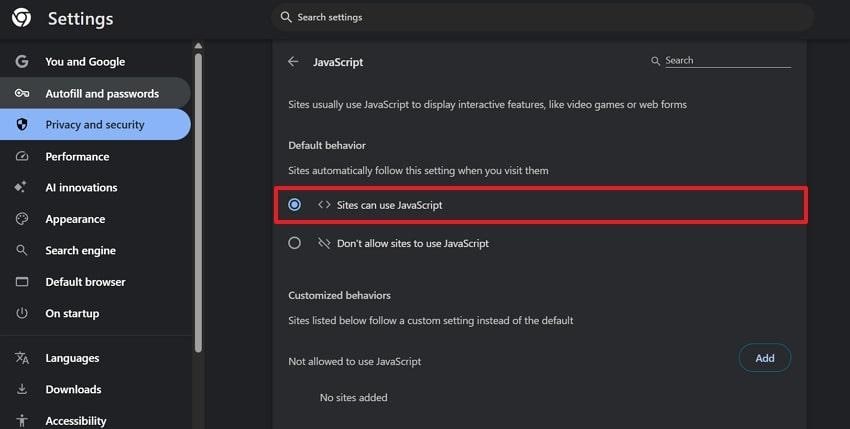The width and height of the screenshot is (850, 429).
Task: Click the Add button for blocked sites
Action: 764,358
